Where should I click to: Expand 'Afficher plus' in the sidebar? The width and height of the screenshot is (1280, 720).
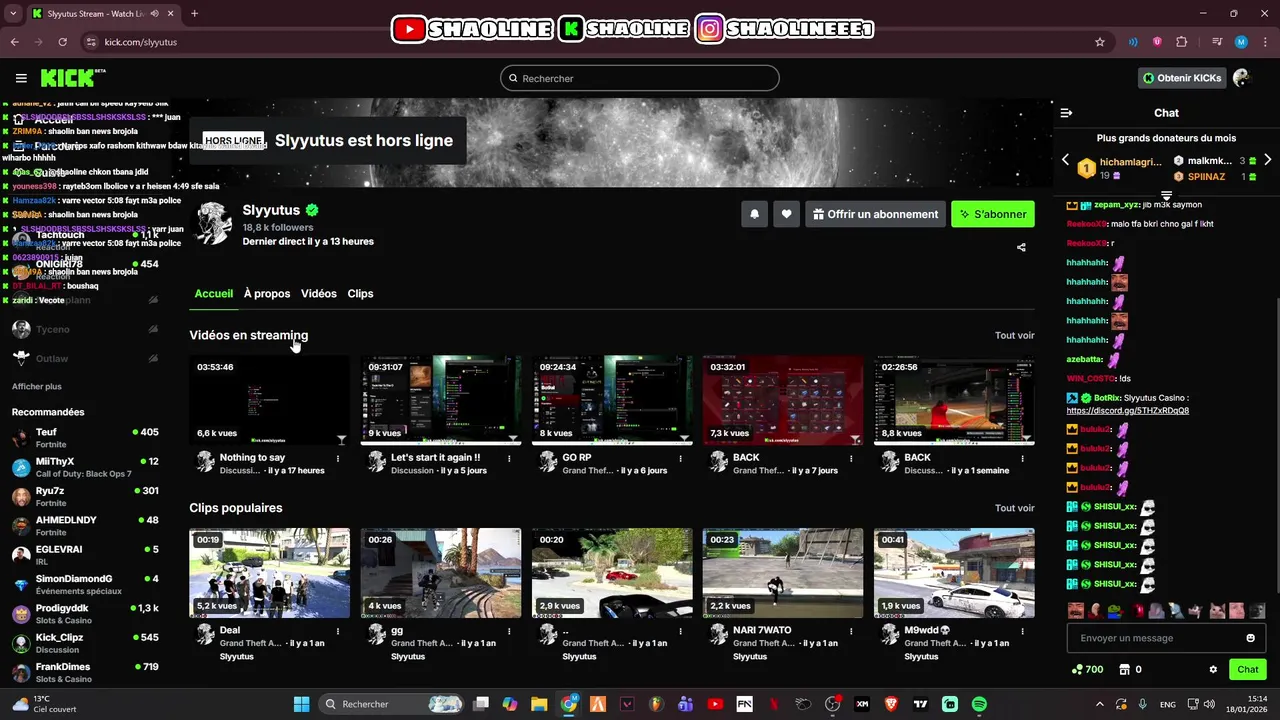37,386
